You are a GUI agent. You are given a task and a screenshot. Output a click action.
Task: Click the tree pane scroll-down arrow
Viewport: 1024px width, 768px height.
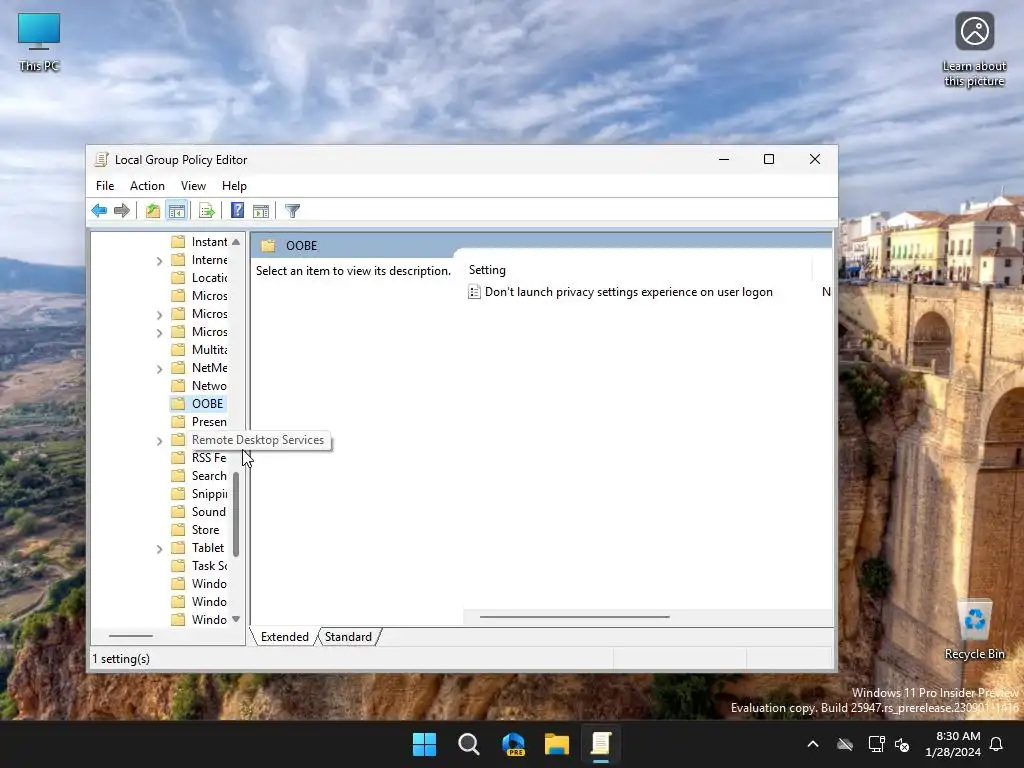[x=236, y=619]
